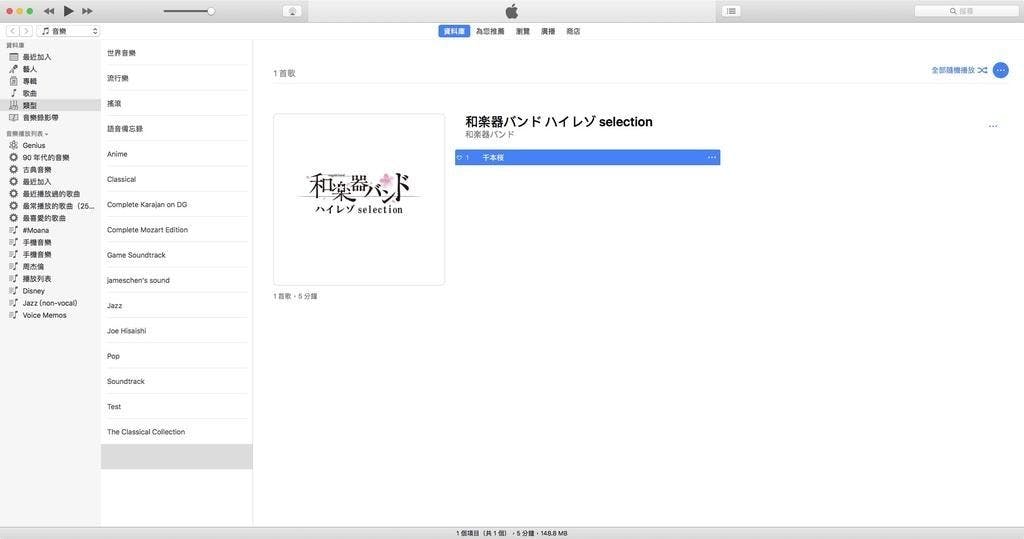Open 專輯 in the library sidebar
The width and height of the screenshot is (1024, 539).
(x=50, y=81)
